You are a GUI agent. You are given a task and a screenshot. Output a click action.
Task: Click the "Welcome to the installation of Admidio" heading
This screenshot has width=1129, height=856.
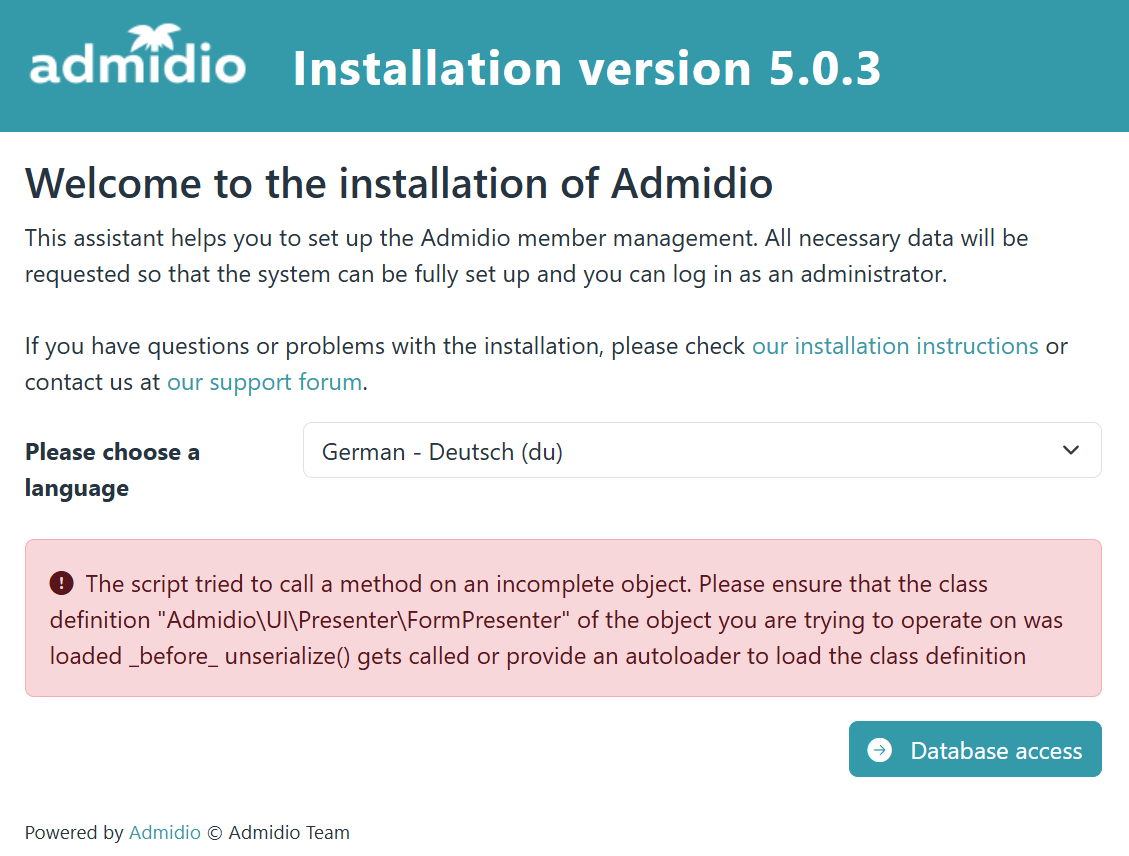tap(399, 184)
